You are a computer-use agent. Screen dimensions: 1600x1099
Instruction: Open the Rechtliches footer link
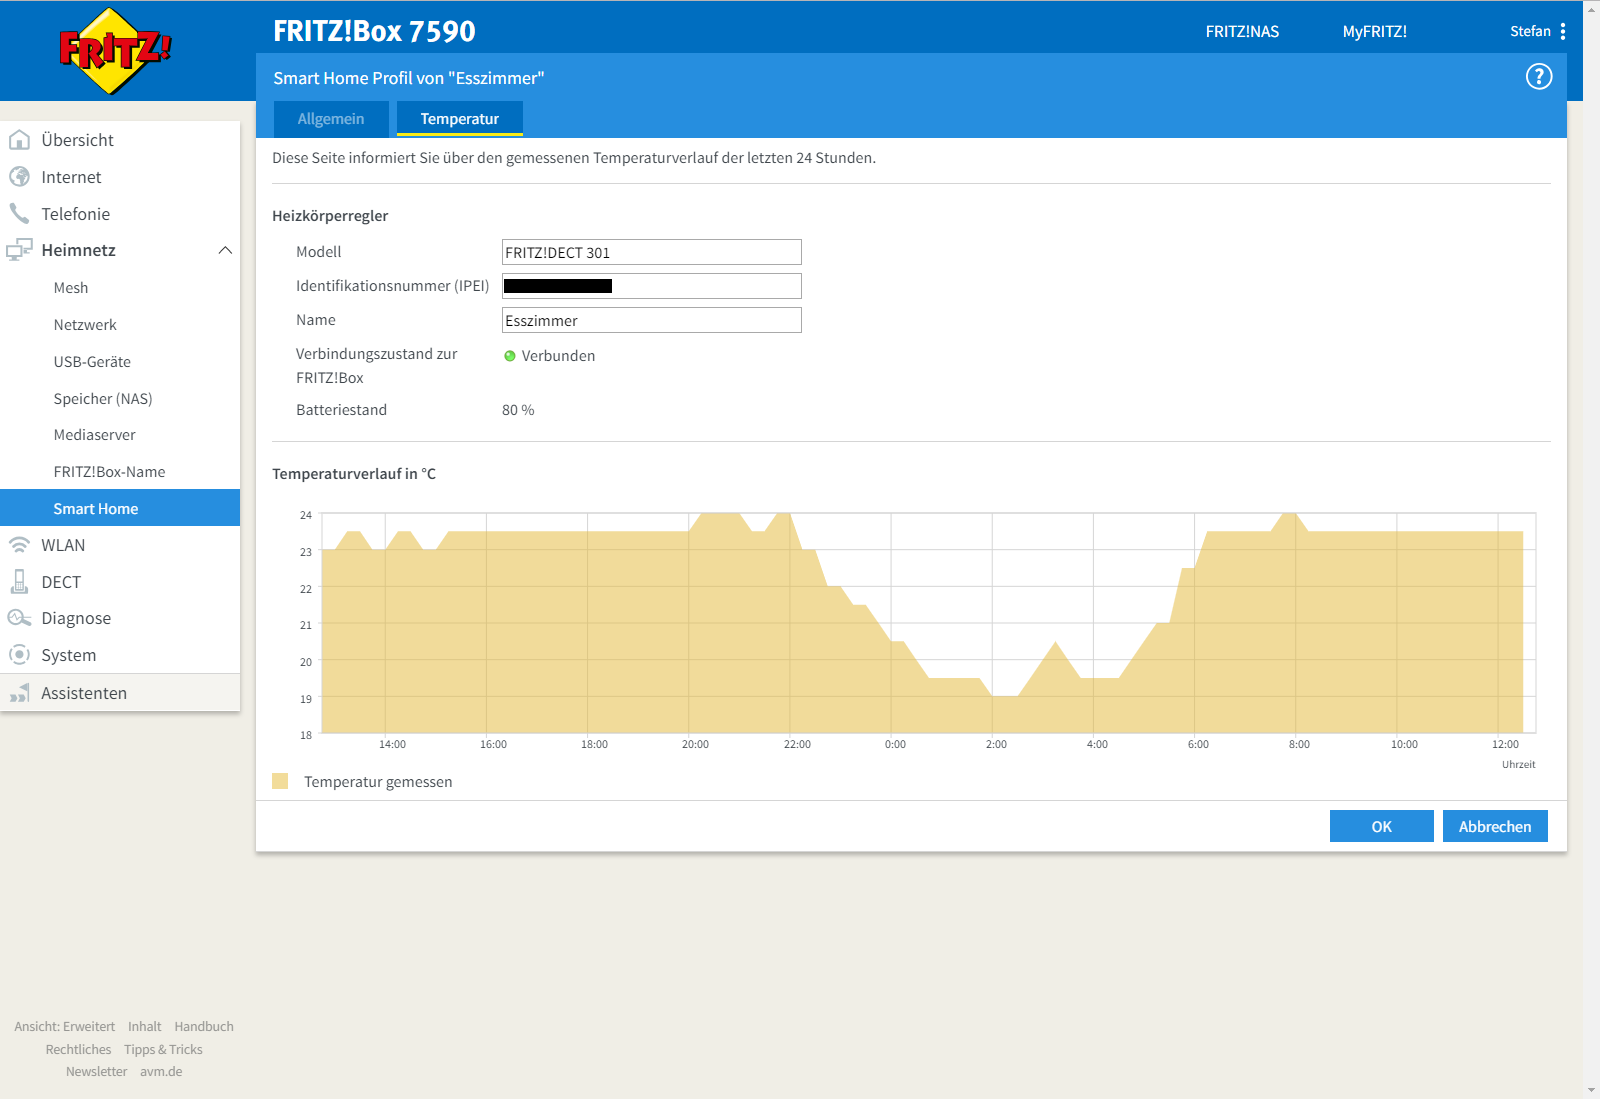[78, 1050]
